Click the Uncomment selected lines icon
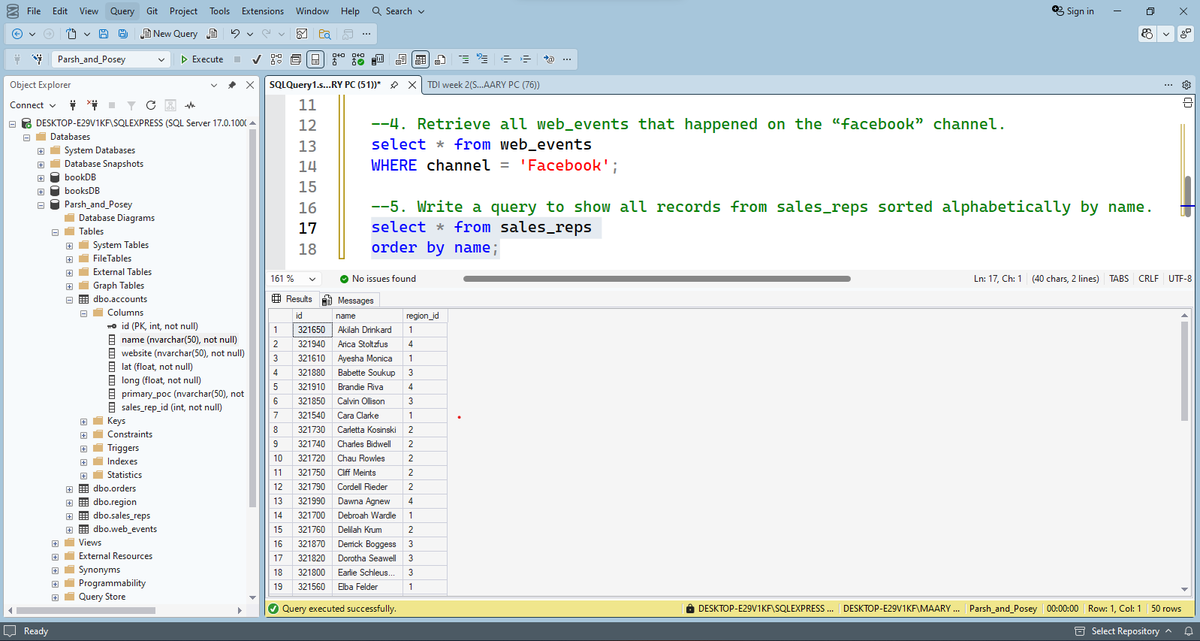Image resolution: width=1200 pixels, height=641 pixels. 482,59
